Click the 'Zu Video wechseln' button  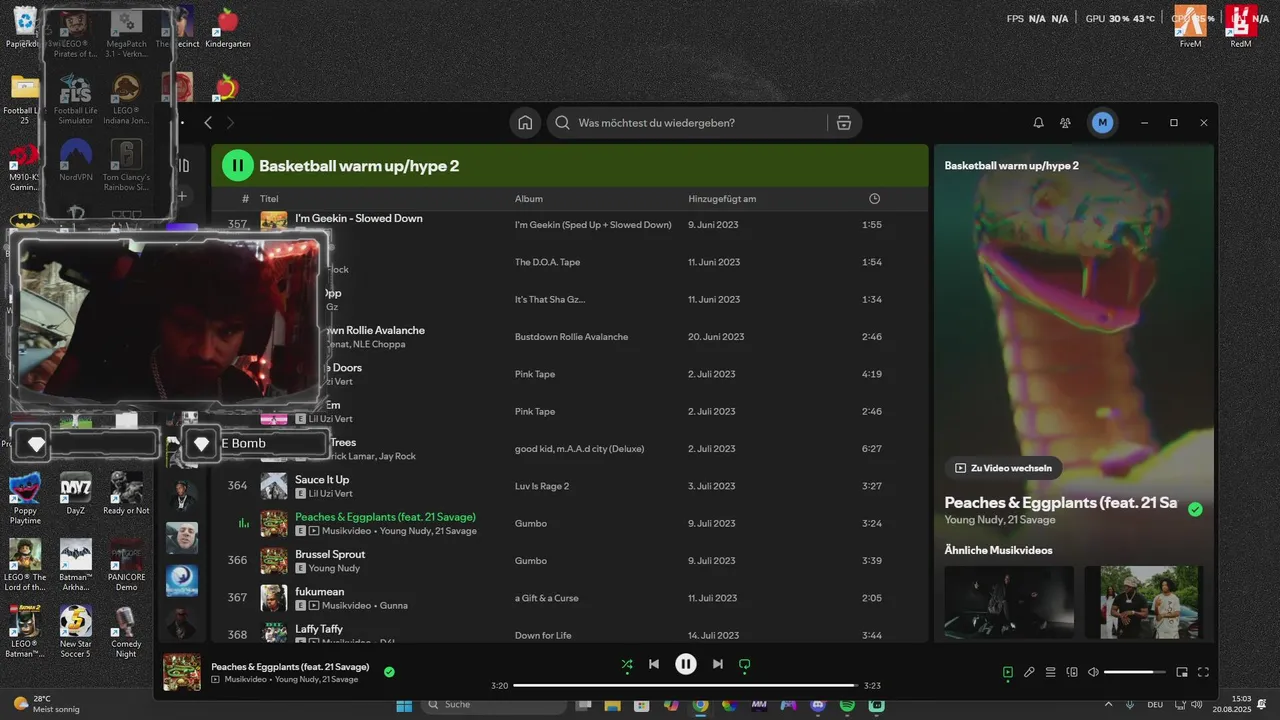pos(1004,468)
